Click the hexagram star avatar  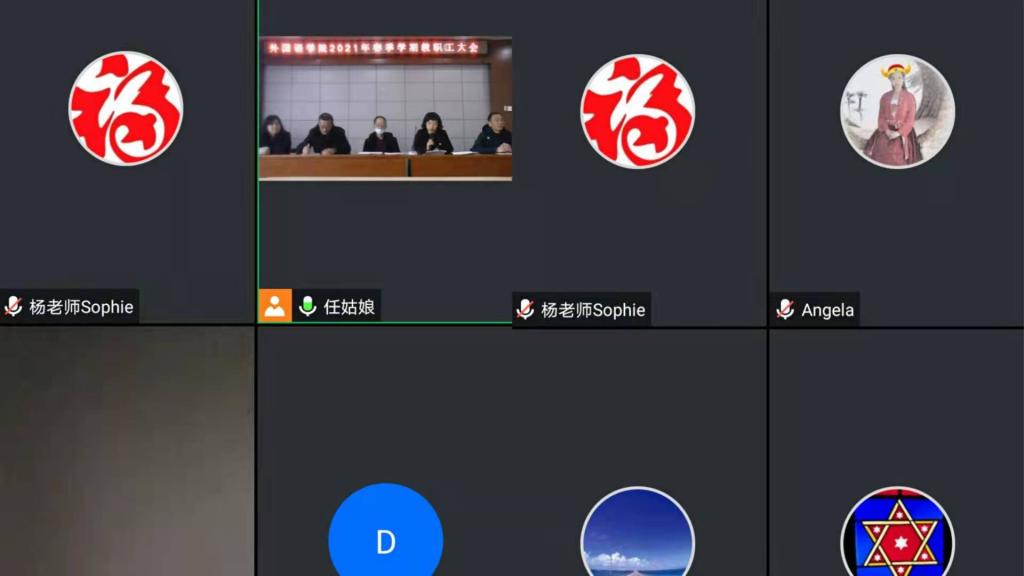[x=897, y=534]
